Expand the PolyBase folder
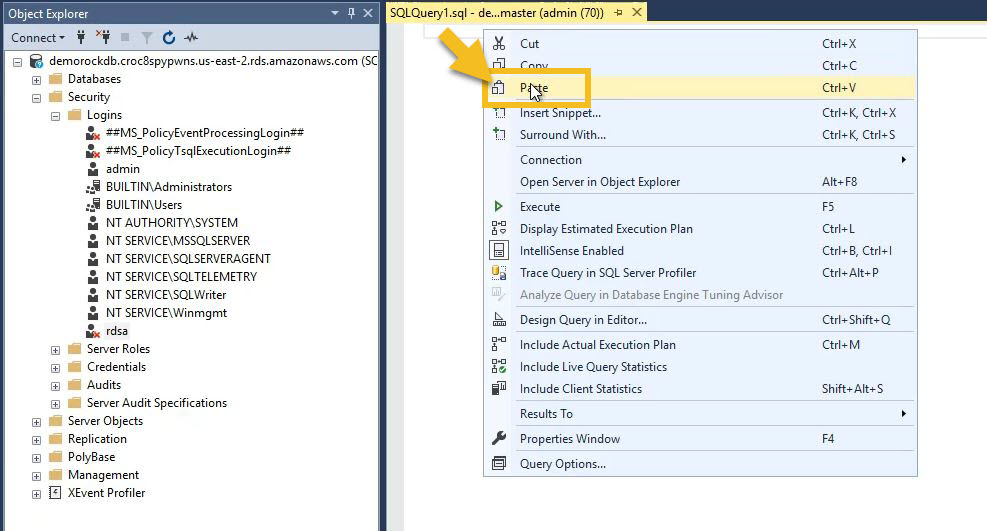This screenshot has width=987, height=531. (x=37, y=458)
